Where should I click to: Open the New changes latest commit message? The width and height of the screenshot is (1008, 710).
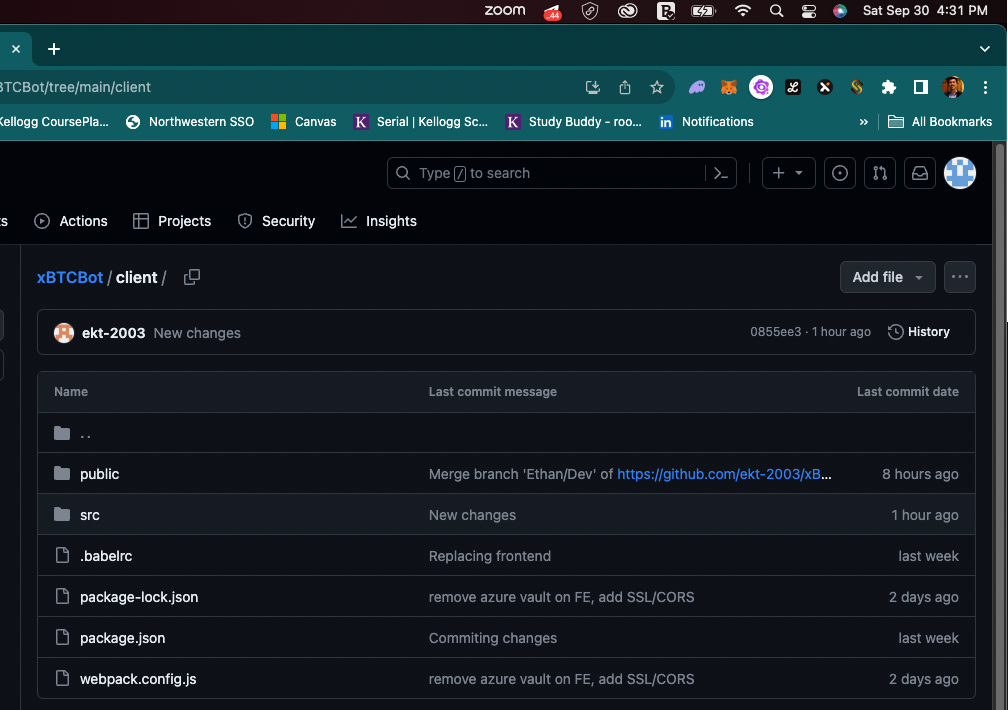pyautogui.click(x=197, y=333)
